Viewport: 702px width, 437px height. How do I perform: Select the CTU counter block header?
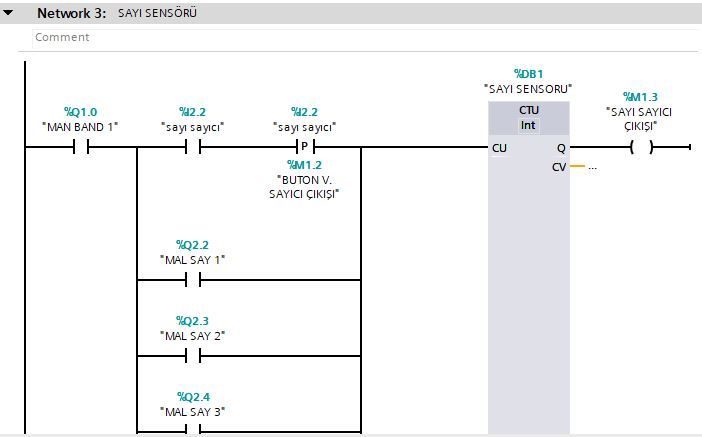coord(528,109)
